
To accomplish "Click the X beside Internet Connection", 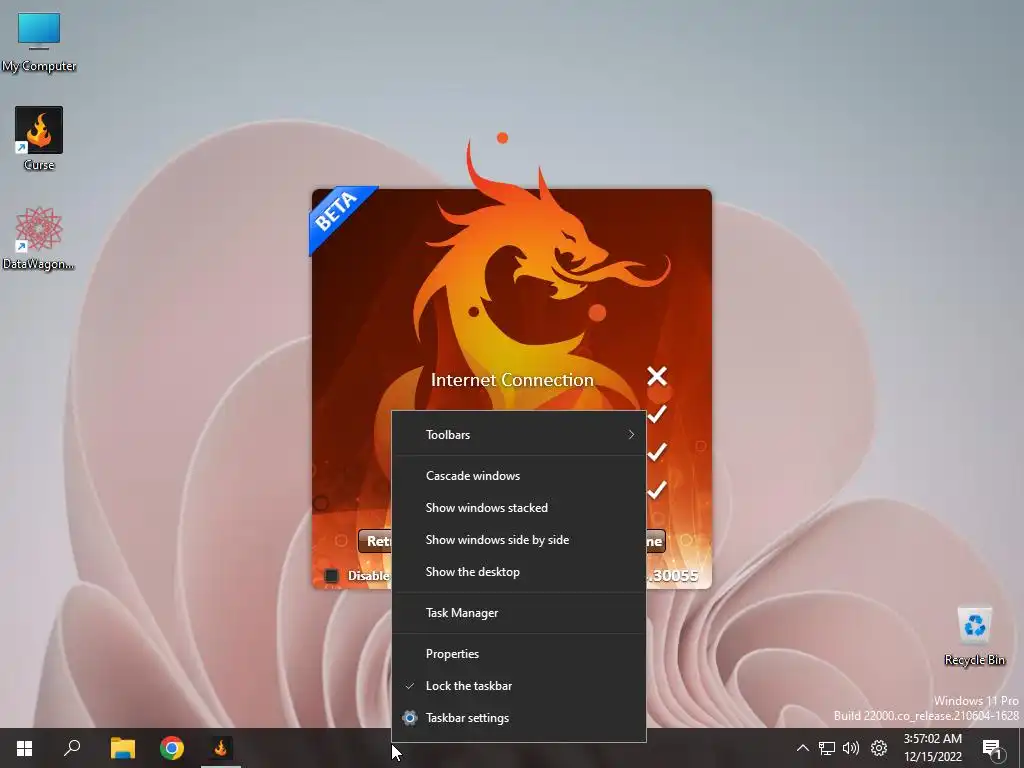I will point(657,376).
